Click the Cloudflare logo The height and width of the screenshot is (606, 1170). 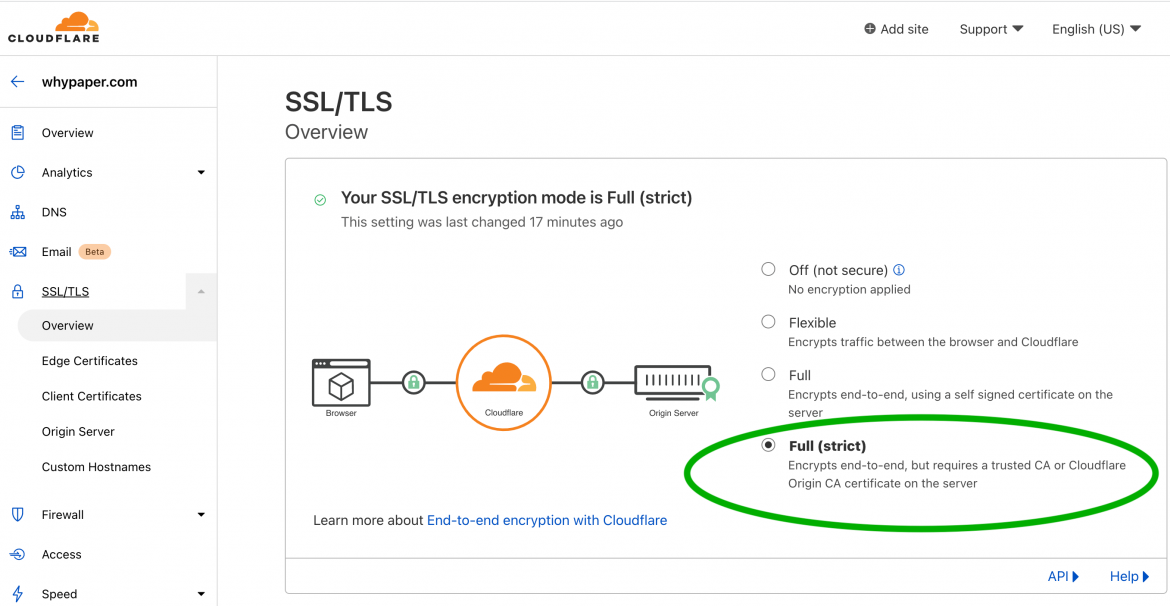pyautogui.click(x=53, y=27)
